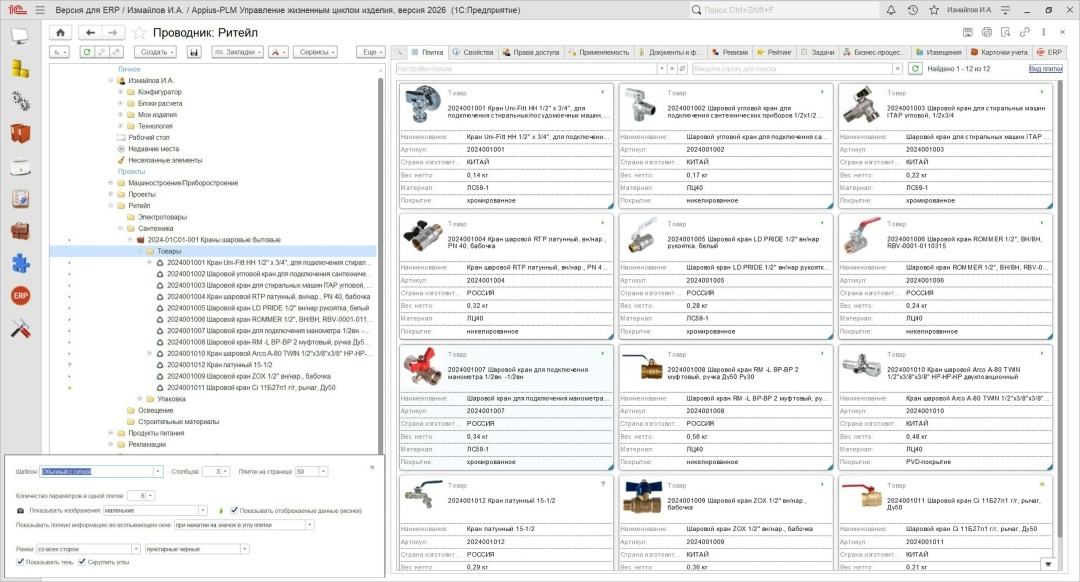Add Проводник: Ритейл to favorites star
The image size is (1080, 582).
[x=139, y=32]
